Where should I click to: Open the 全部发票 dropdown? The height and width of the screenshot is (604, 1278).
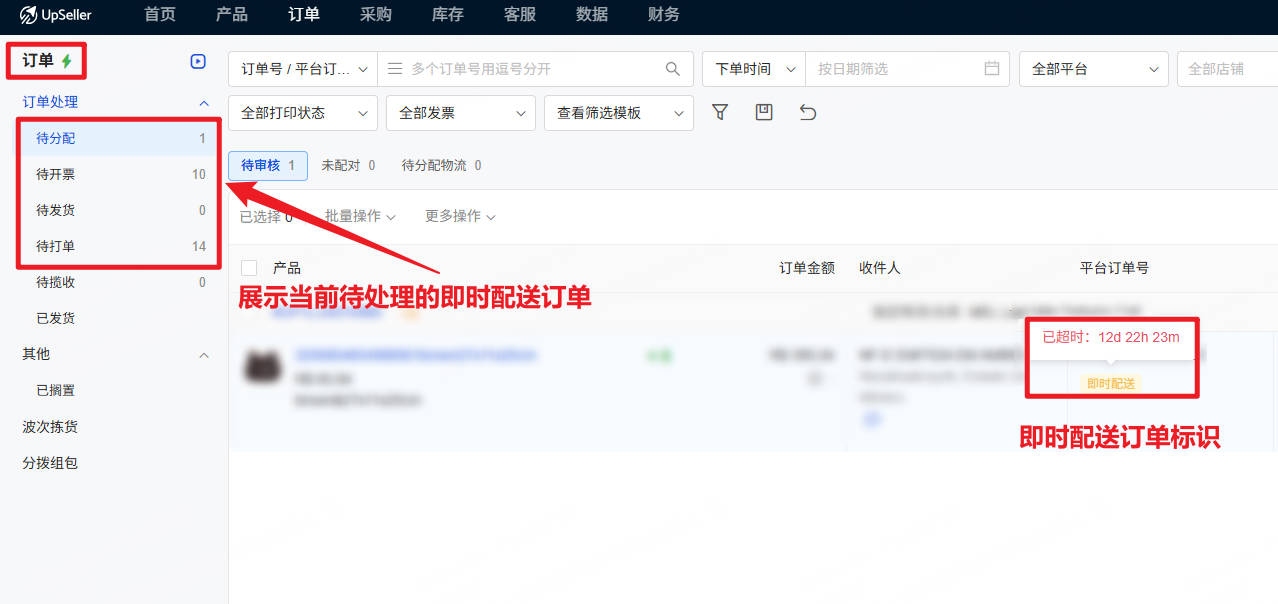461,113
